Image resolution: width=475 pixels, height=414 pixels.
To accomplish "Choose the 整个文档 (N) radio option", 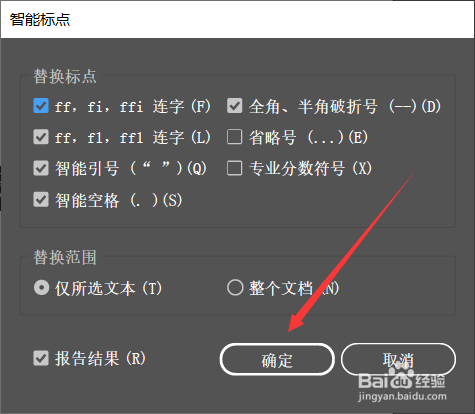I will click(235, 288).
